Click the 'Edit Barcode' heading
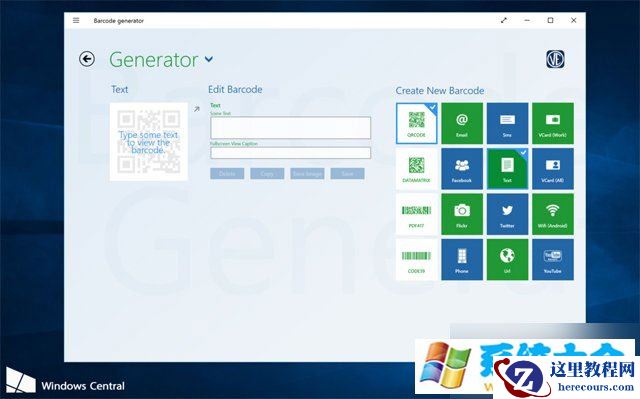This screenshot has width=640, height=399. (x=235, y=89)
